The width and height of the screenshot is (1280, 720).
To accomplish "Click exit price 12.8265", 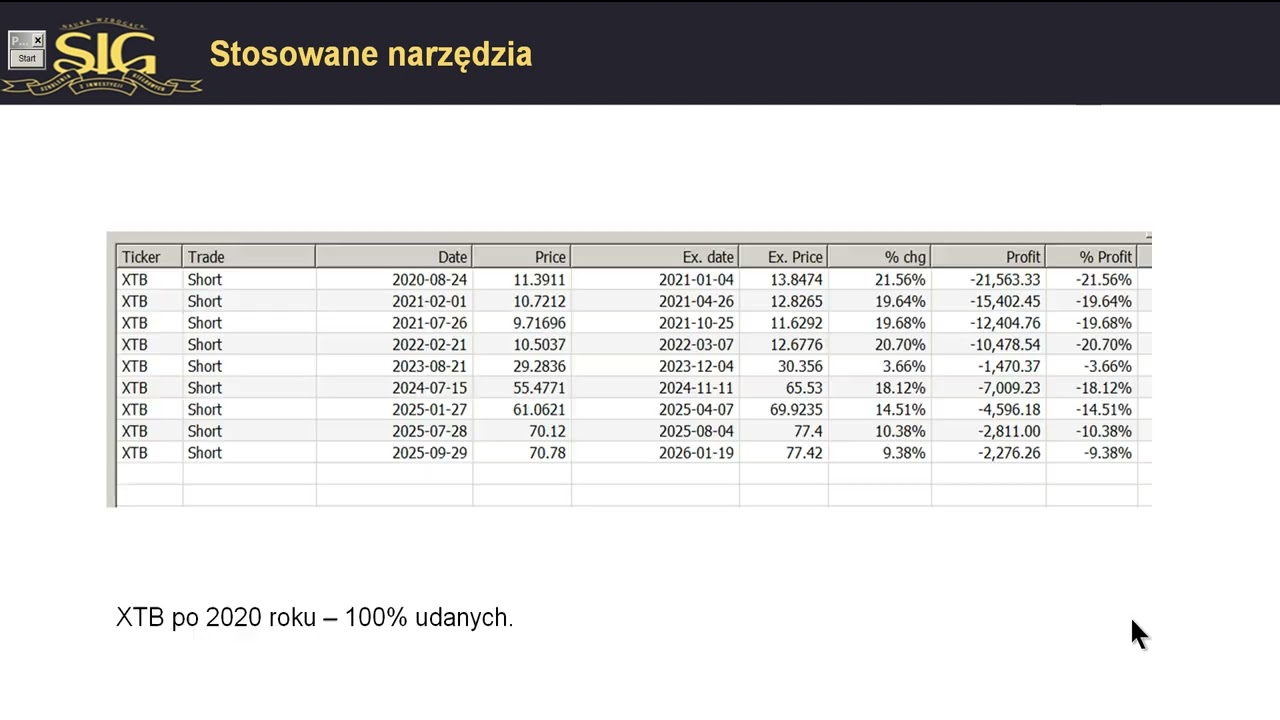I will tap(796, 301).
